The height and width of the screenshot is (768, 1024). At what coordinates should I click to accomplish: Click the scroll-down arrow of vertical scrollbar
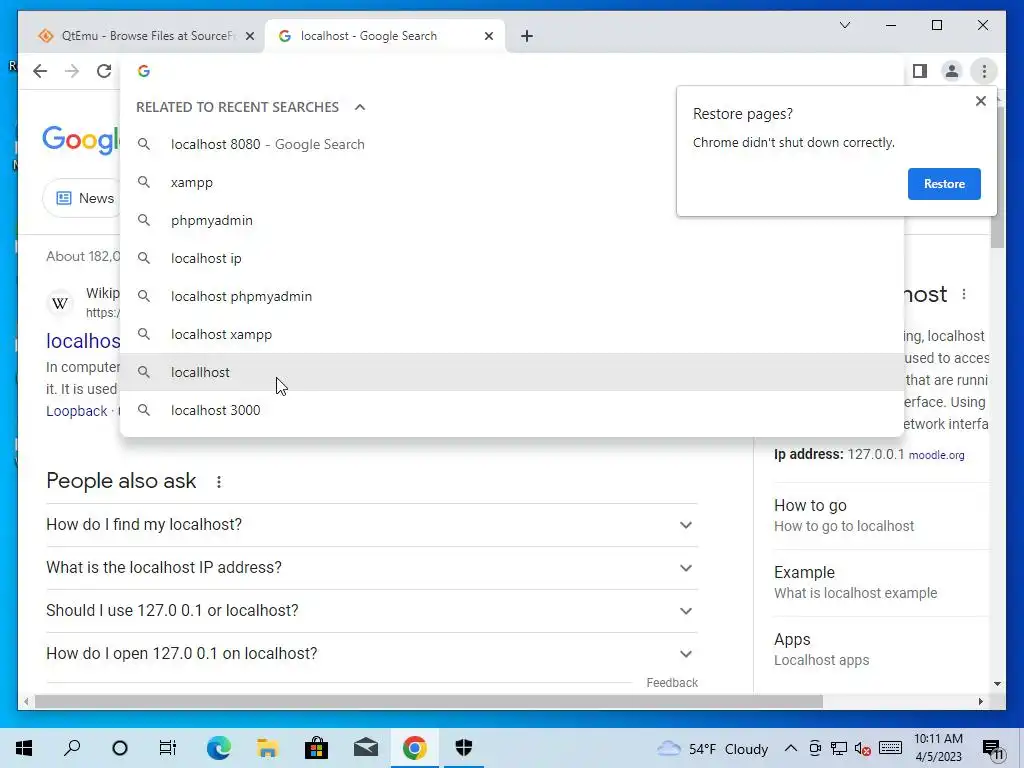(x=997, y=684)
